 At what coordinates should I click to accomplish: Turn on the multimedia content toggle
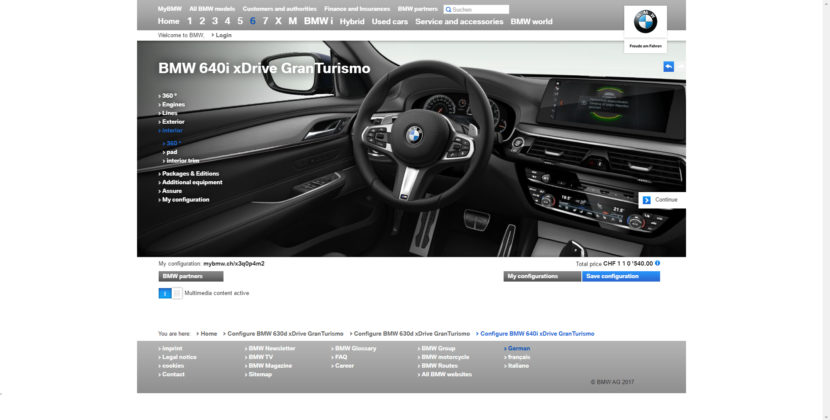(x=165, y=293)
